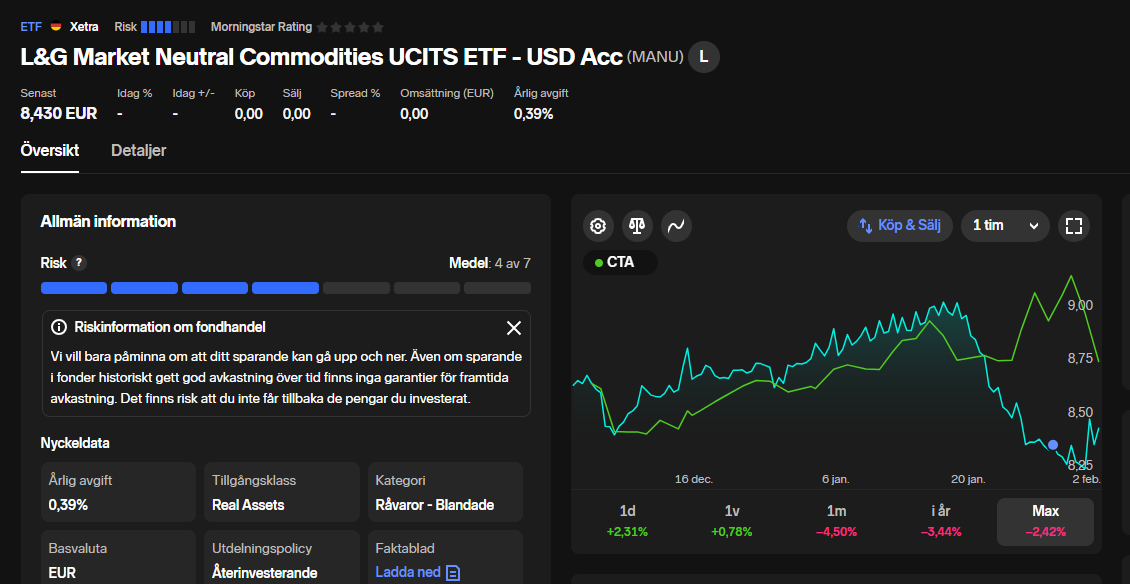Download the Faktablad via Ladda ned
Image resolution: width=1130 pixels, height=584 pixels.
(x=408, y=573)
